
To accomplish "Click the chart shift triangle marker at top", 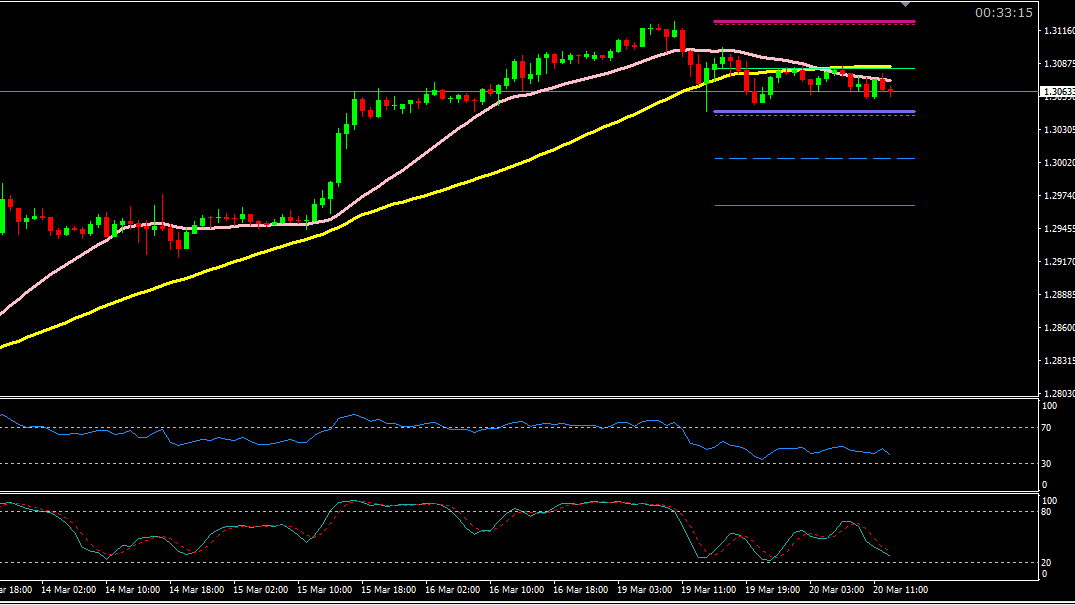I will click(x=906, y=4).
